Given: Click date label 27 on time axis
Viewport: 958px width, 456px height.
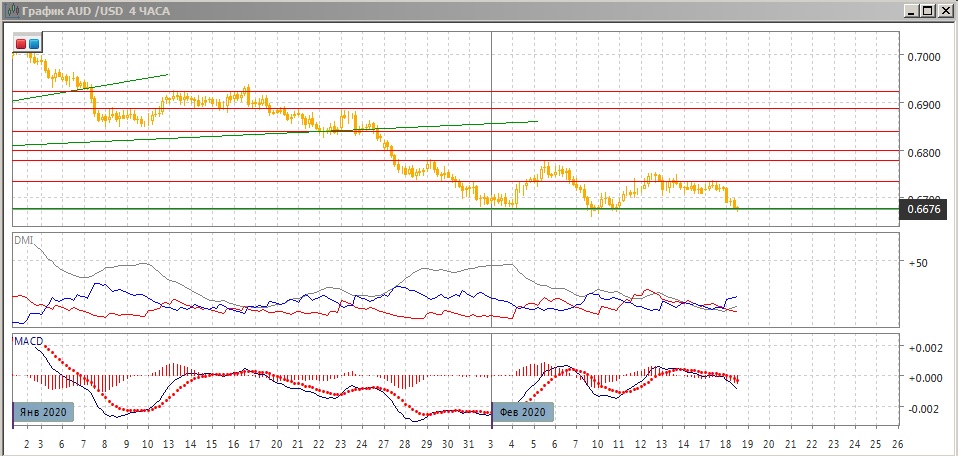Looking at the screenshot, I should click(384, 444).
